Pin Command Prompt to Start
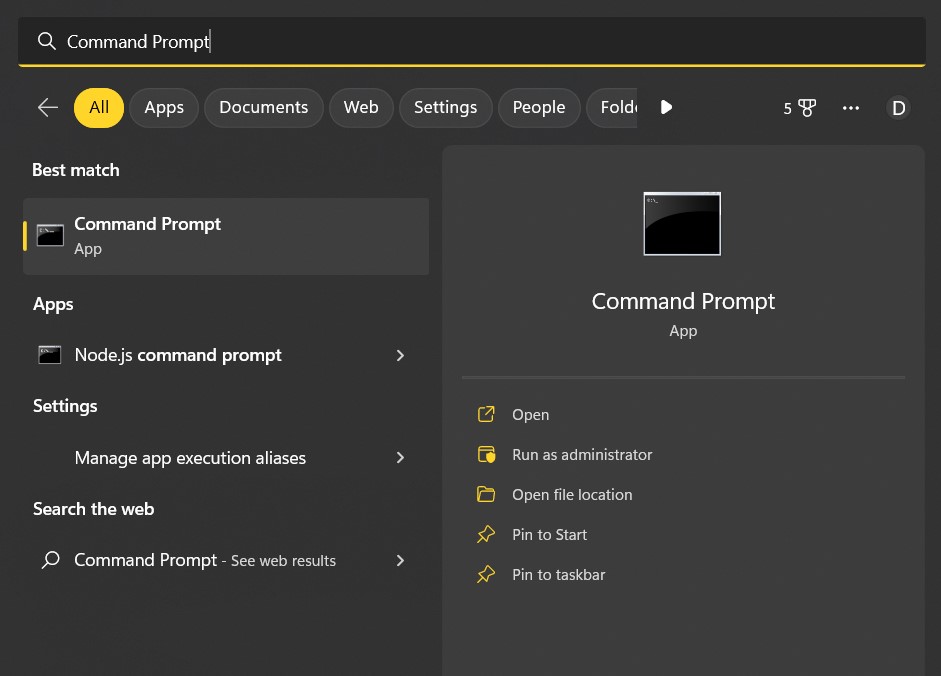 click(x=548, y=534)
